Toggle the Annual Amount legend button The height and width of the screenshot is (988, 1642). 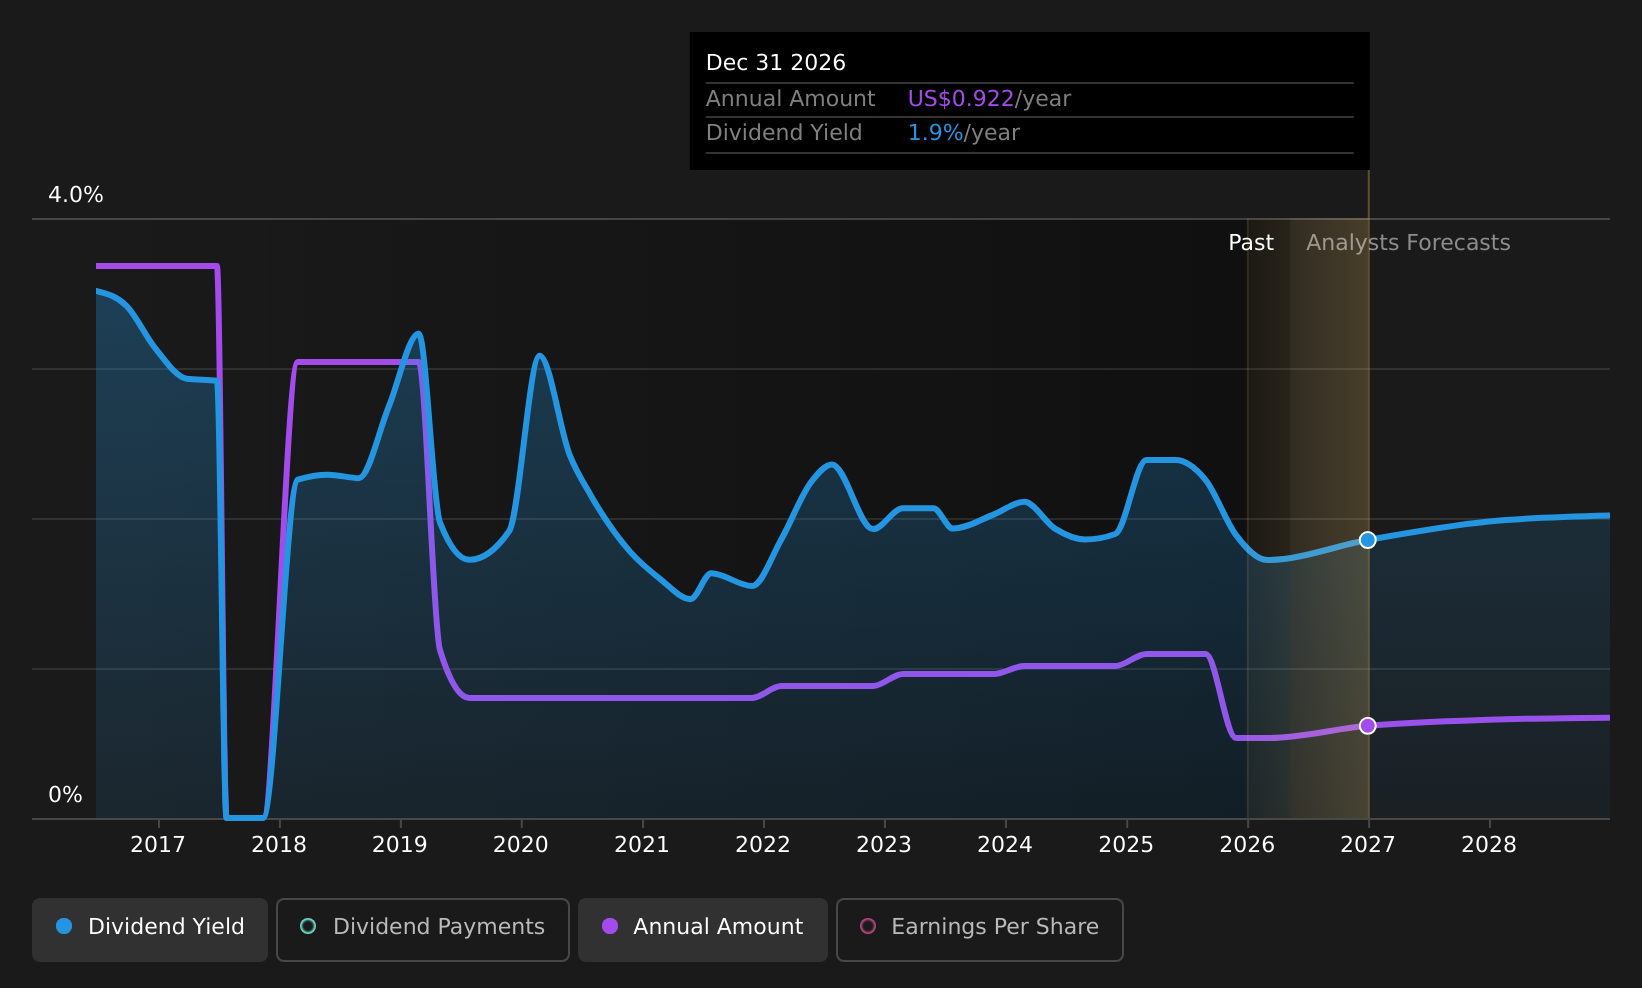pyautogui.click(x=703, y=930)
